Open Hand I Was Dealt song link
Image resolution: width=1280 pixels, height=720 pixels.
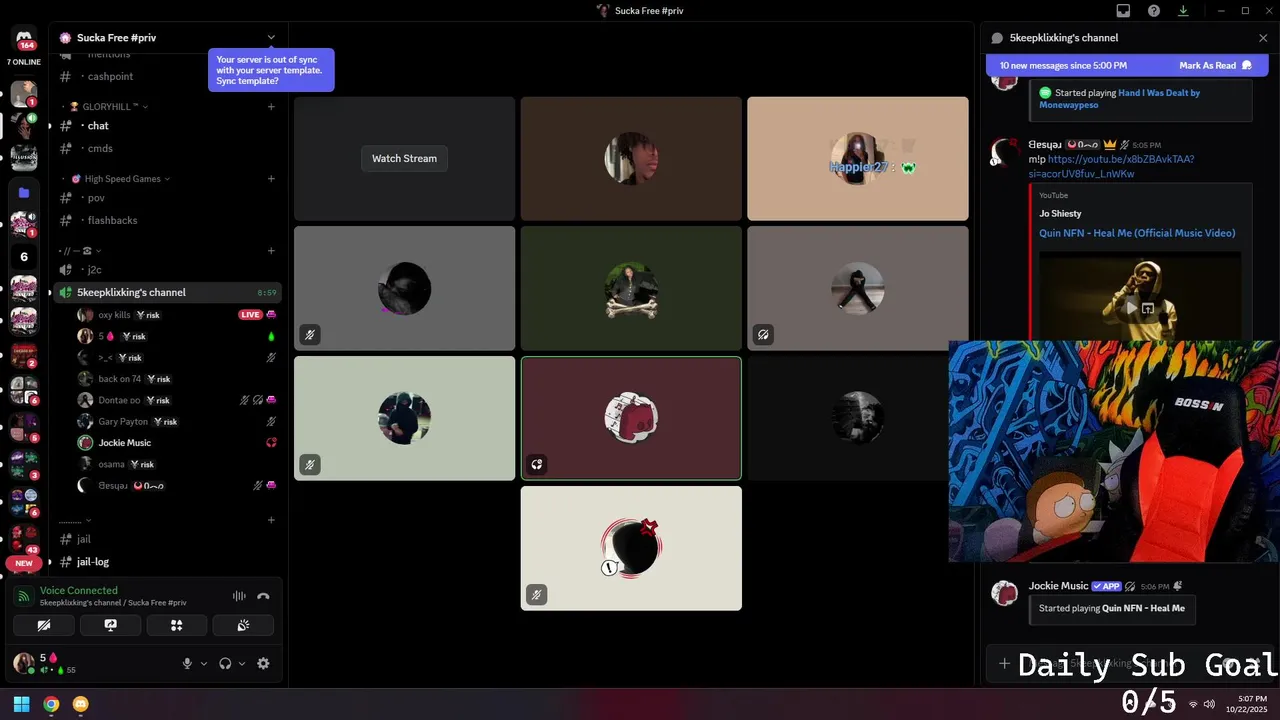click(x=1119, y=98)
